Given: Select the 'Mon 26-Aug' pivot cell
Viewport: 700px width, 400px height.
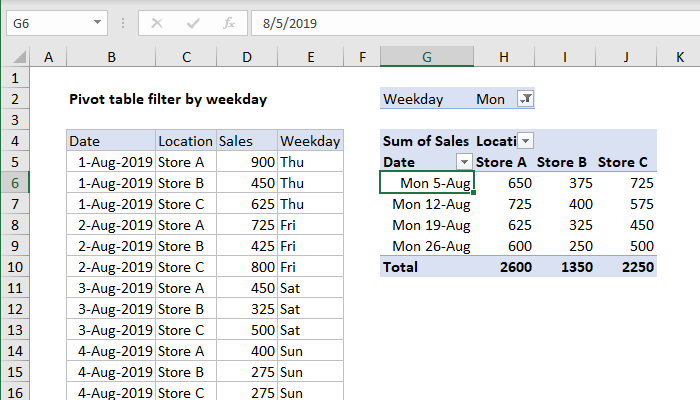Looking at the screenshot, I should coord(427,246).
